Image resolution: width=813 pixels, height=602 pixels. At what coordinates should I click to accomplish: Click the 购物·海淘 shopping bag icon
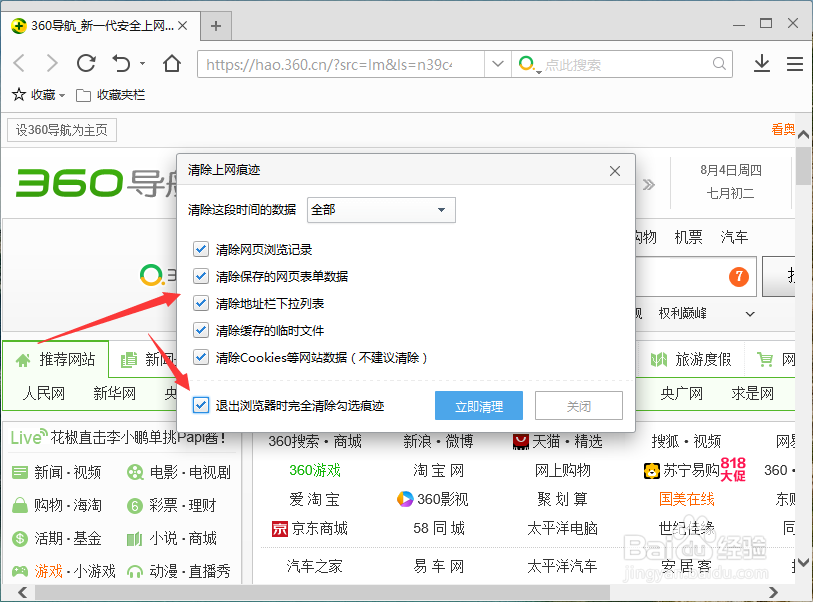pyautogui.click(x=20, y=505)
